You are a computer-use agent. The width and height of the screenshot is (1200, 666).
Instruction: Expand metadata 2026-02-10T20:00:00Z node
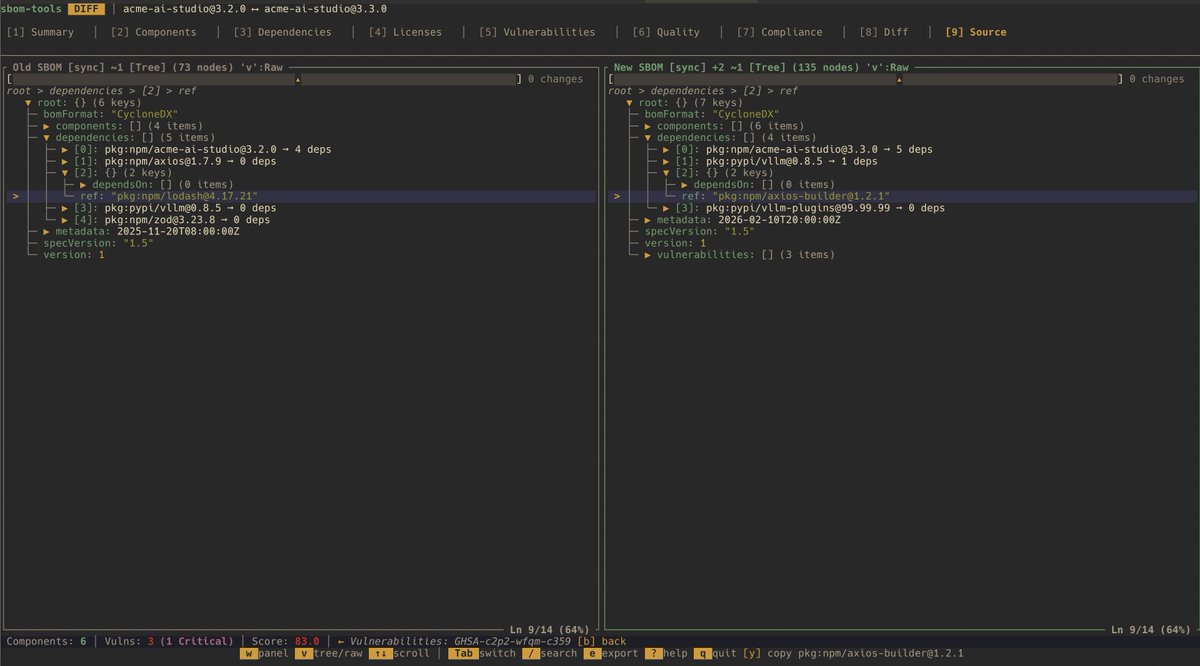[x=649, y=219]
